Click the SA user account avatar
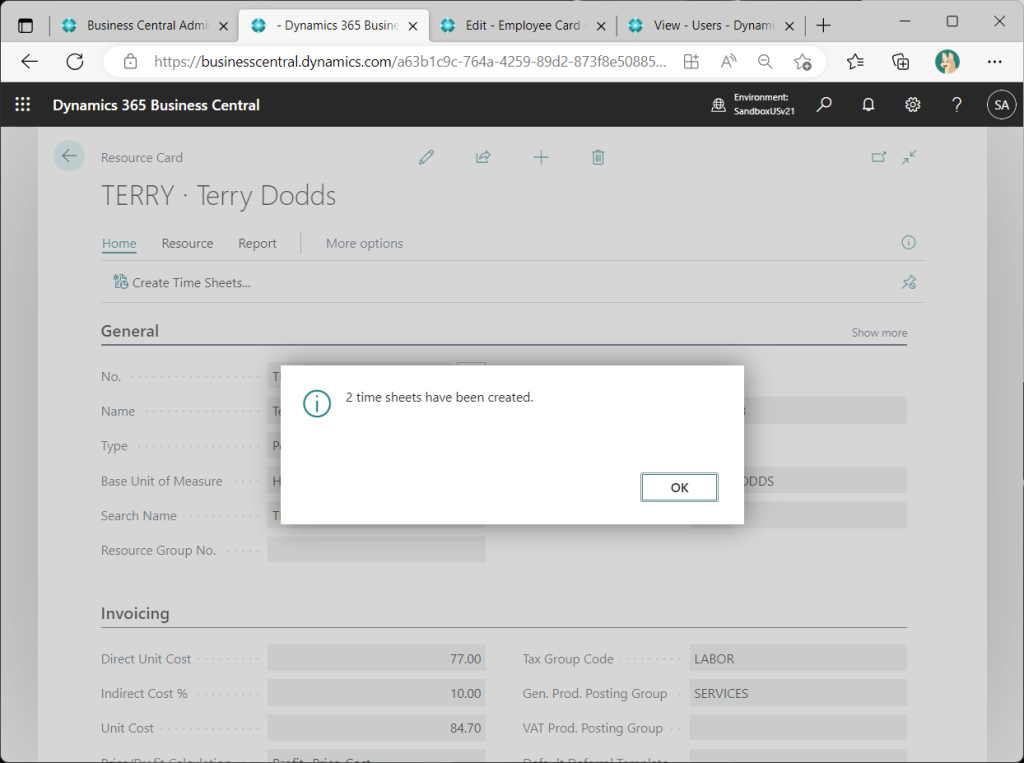Viewport: 1024px width, 763px height. pyautogui.click(x=1001, y=105)
